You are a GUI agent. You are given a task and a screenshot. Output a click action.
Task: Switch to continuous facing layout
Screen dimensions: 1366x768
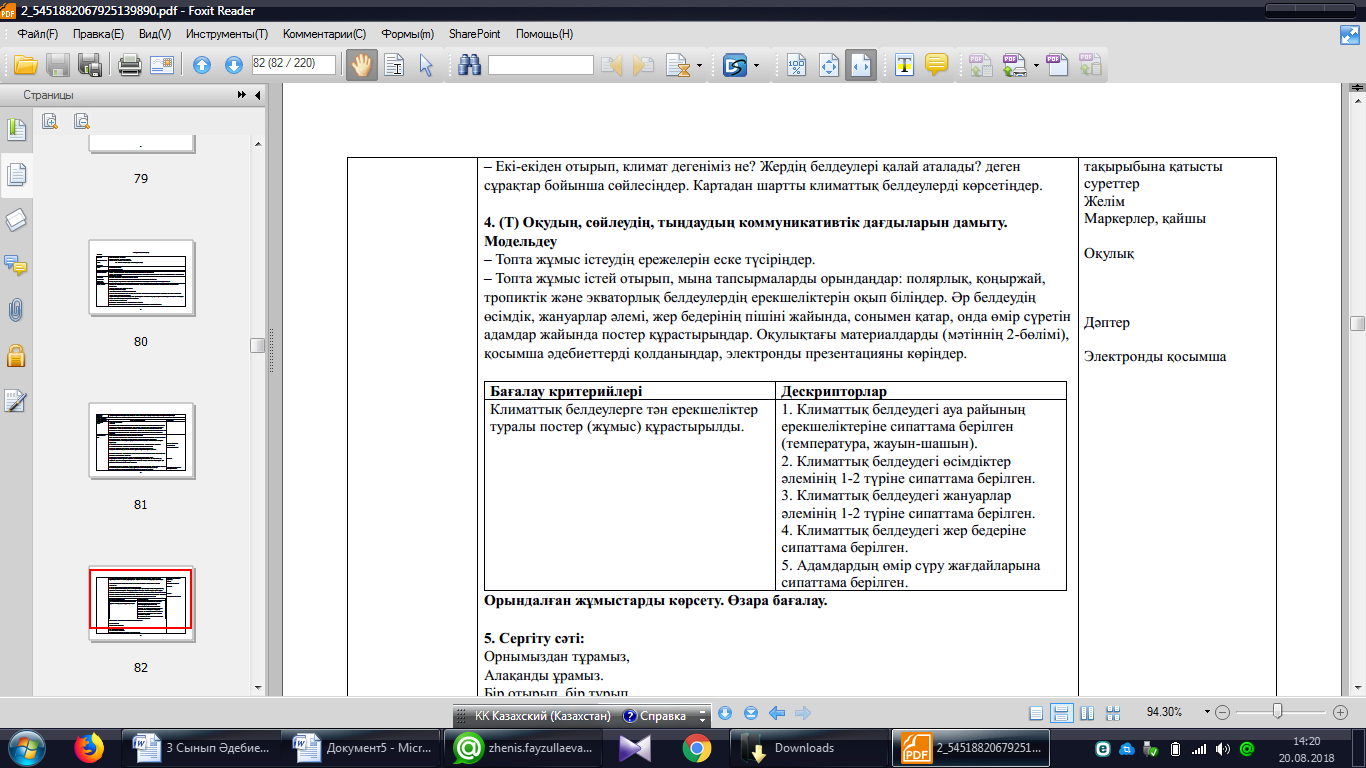pyautogui.click(x=1112, y=713)
